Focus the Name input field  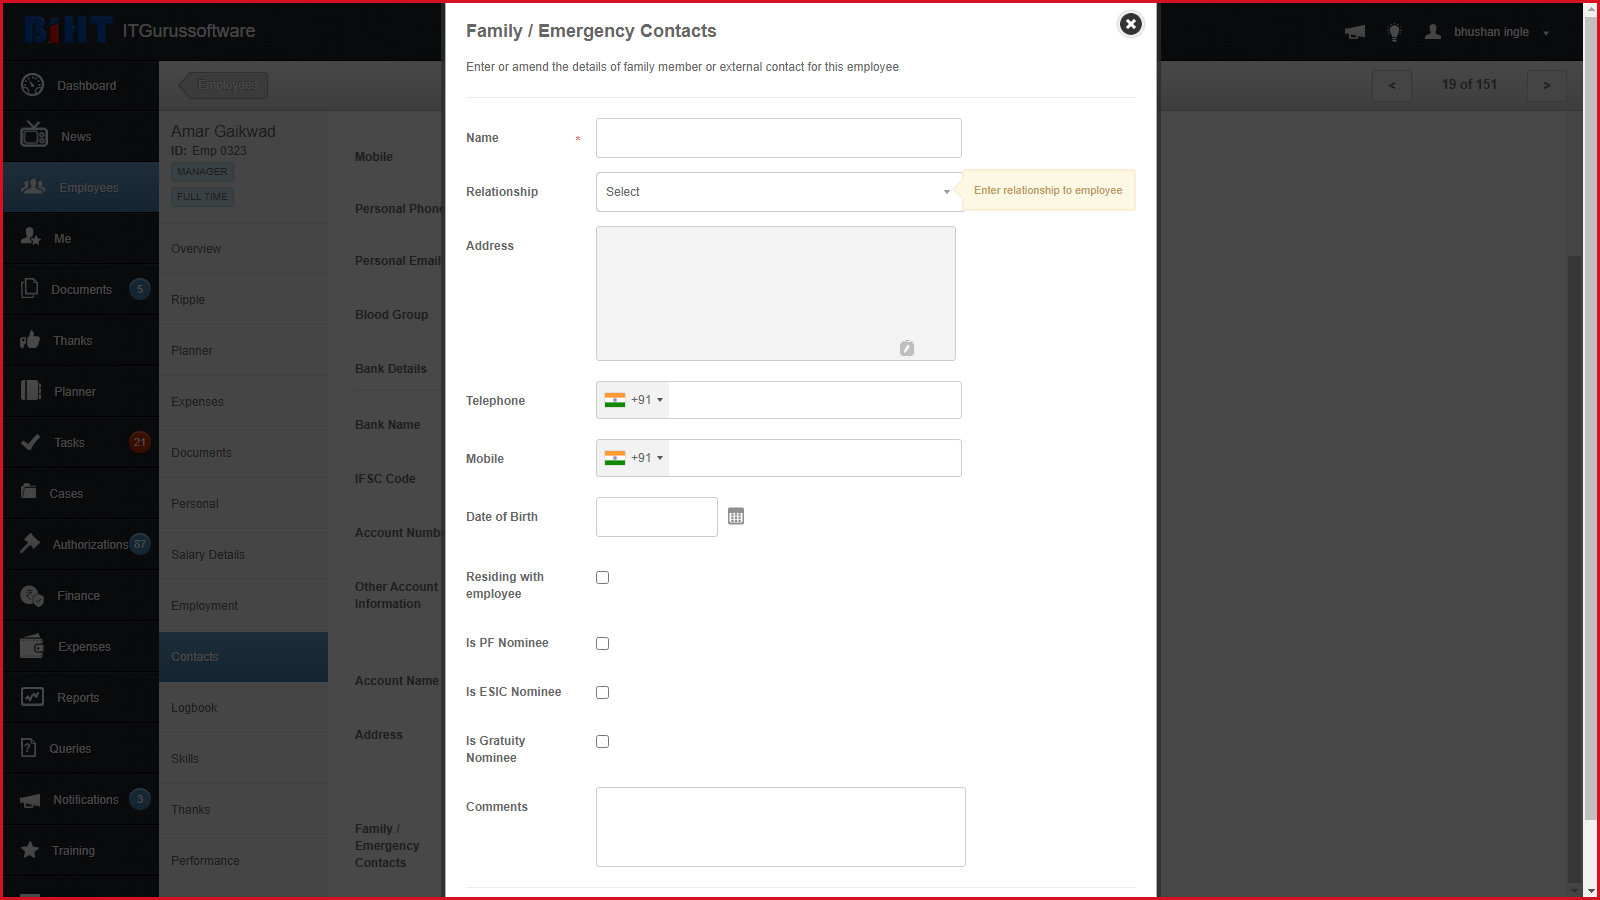[x=779, y=138]
